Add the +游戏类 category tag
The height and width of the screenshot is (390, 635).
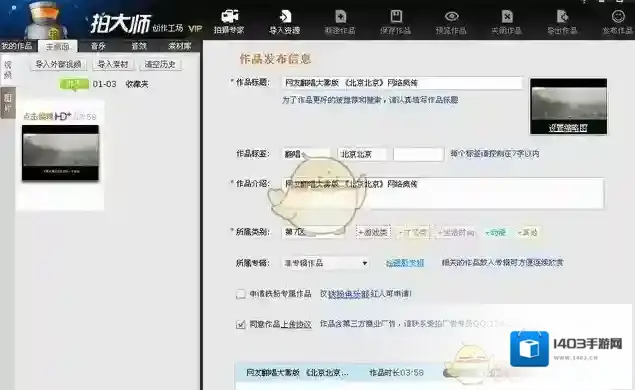(x=373, y=232)
